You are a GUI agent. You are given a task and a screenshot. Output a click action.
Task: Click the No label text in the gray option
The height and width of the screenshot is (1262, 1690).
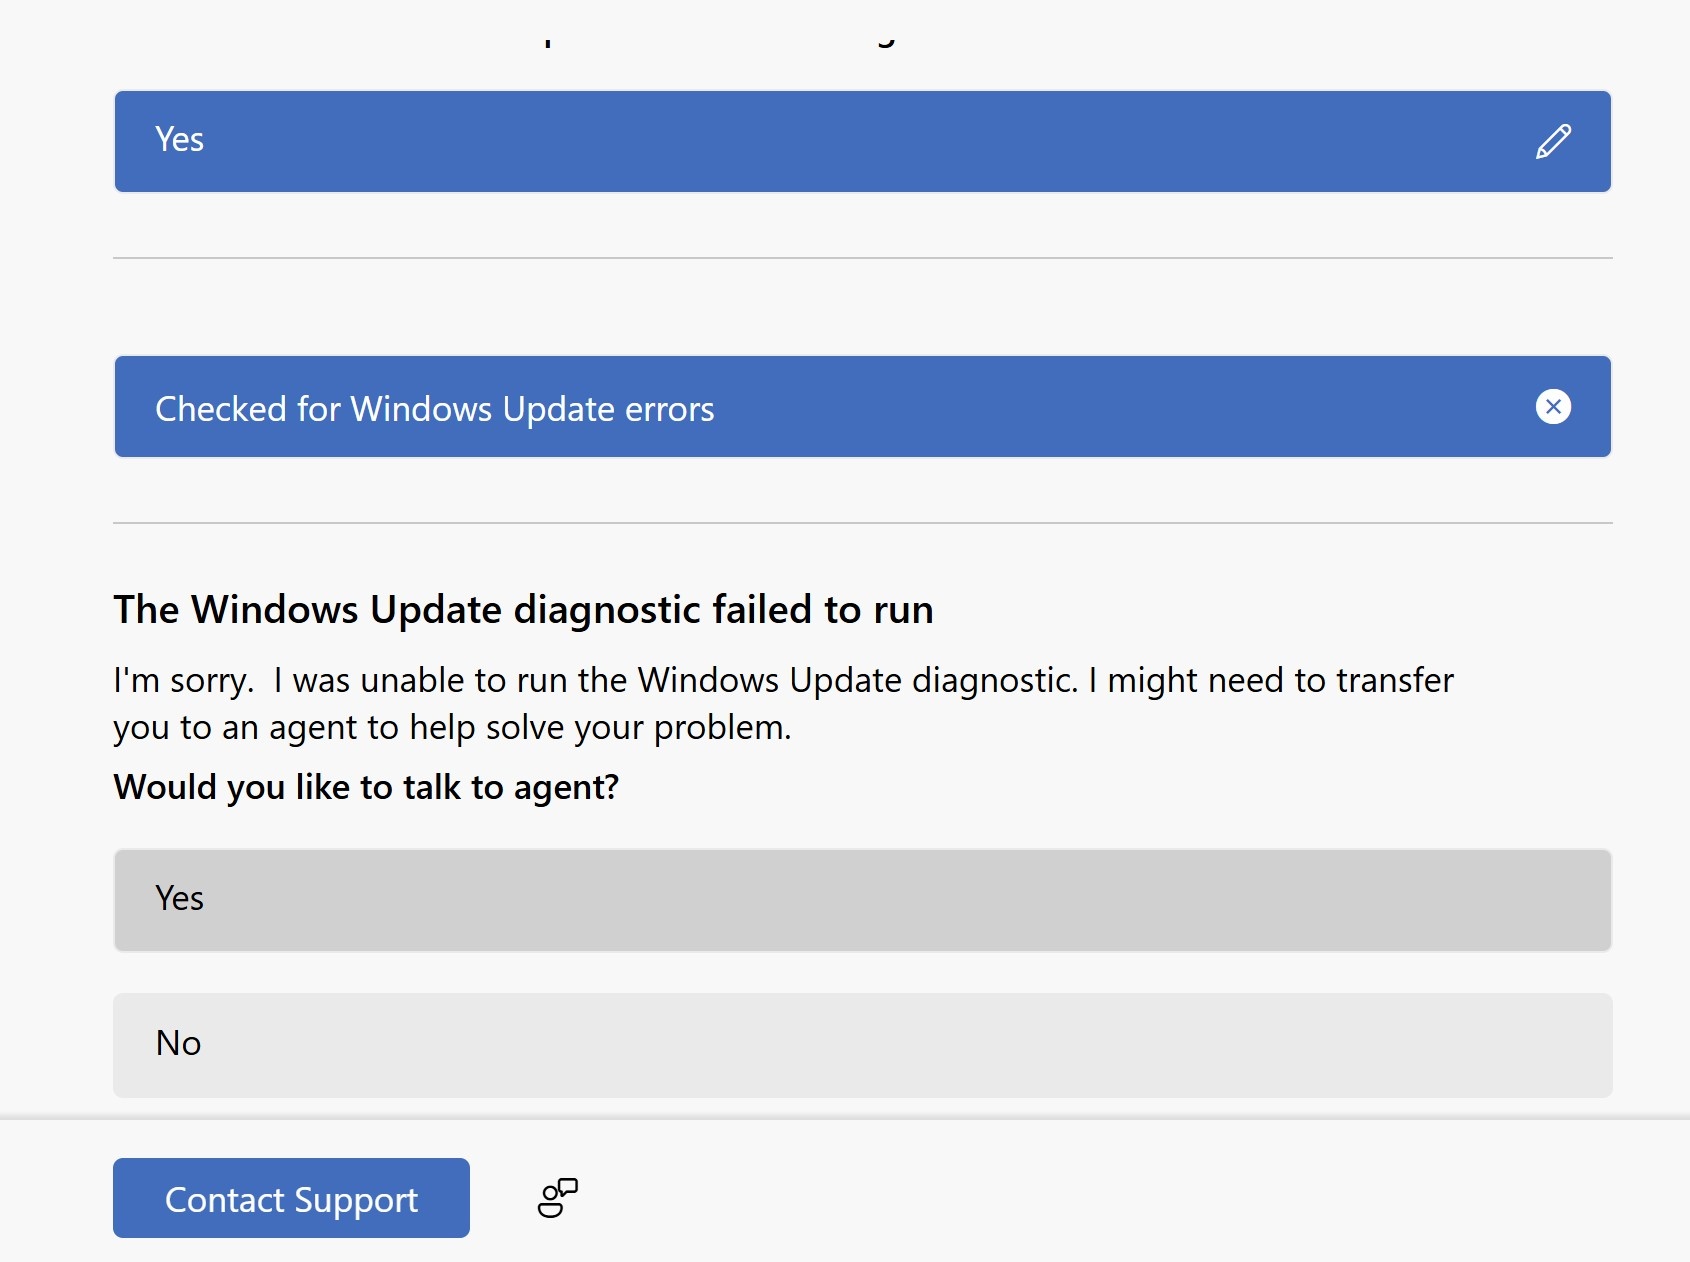(178, 1043)
